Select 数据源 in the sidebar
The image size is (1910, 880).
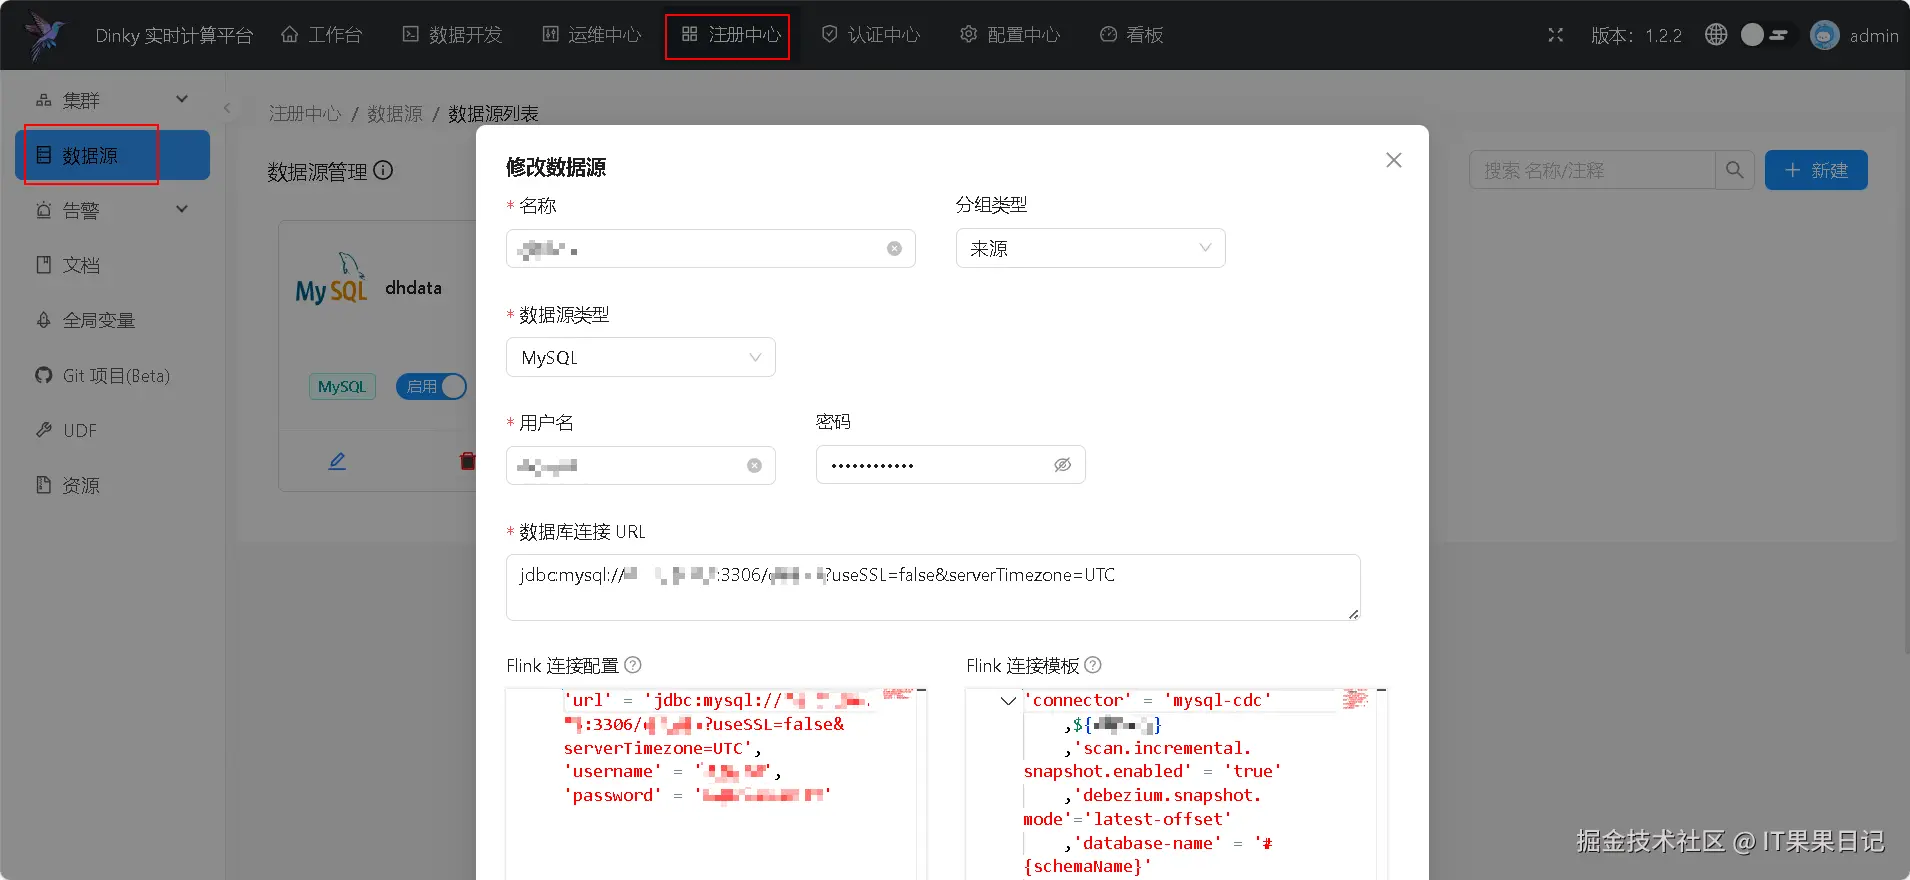pos(112,155)
